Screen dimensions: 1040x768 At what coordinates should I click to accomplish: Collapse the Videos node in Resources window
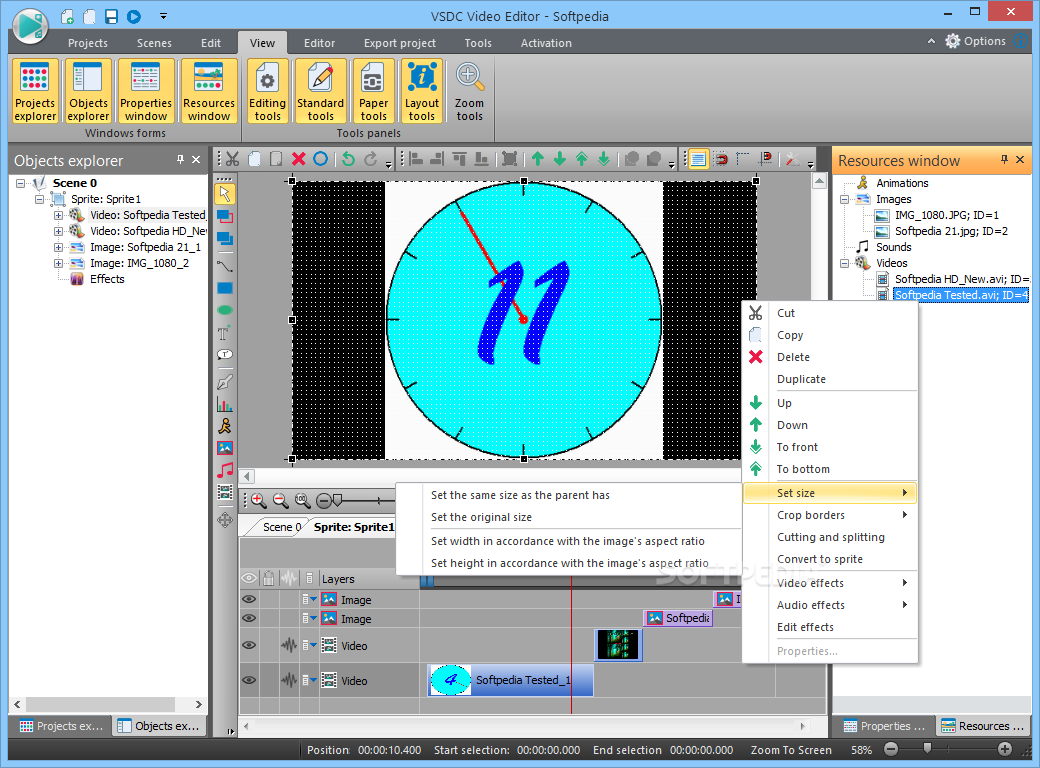coord(844,263)
